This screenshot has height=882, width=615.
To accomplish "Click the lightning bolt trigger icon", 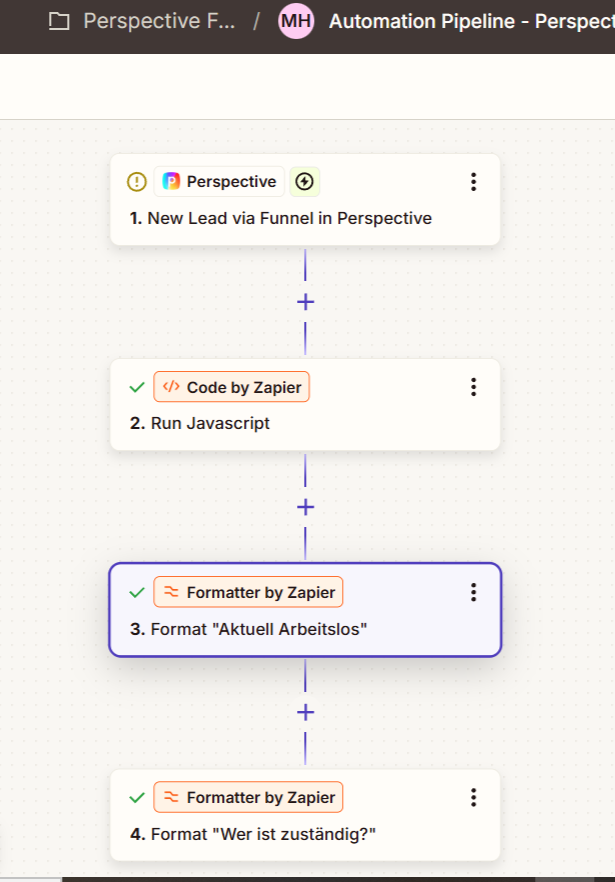I will click(x=304, y=182).
